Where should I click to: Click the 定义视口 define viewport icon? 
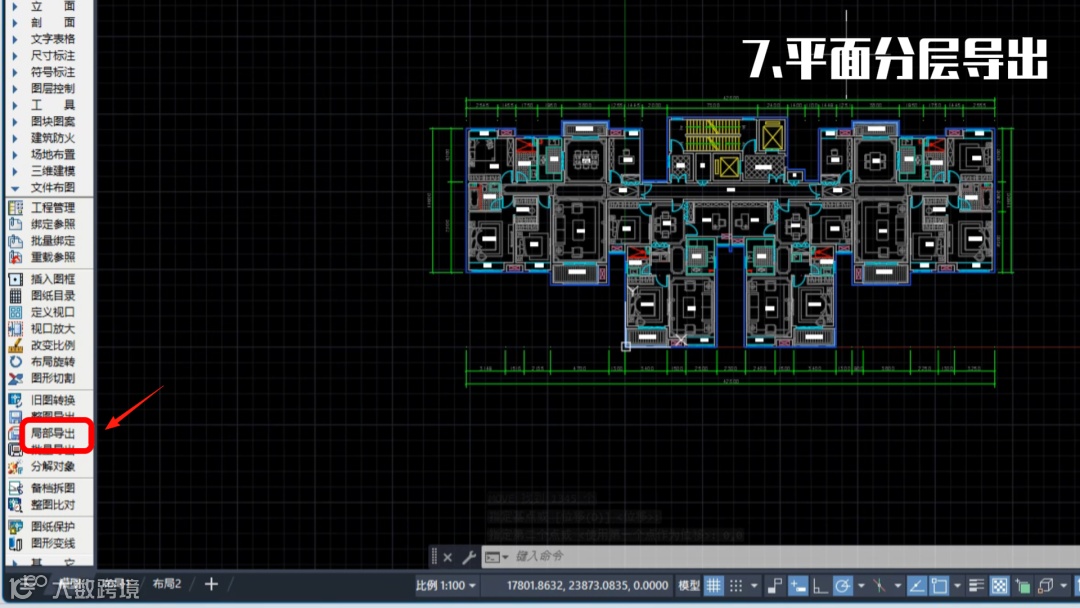tap(15, 312)
